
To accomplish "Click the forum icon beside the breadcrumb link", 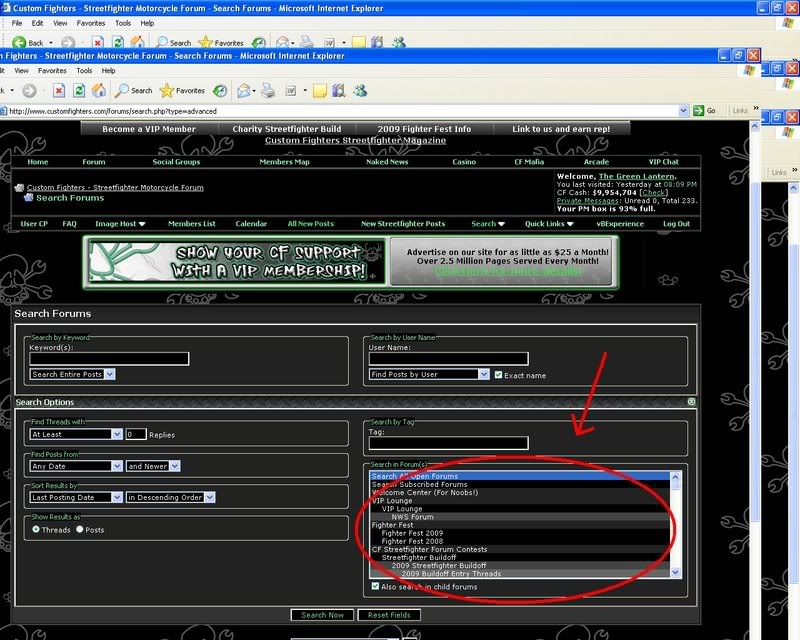I will point(19,188).
